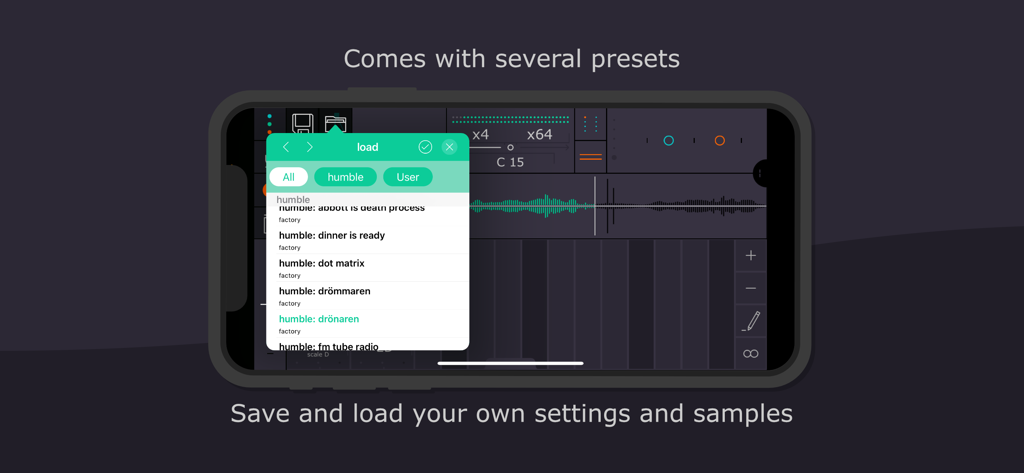Screen dimensions: 1024x473
Task: Click the green waveform section
Action: click(532, 206)
